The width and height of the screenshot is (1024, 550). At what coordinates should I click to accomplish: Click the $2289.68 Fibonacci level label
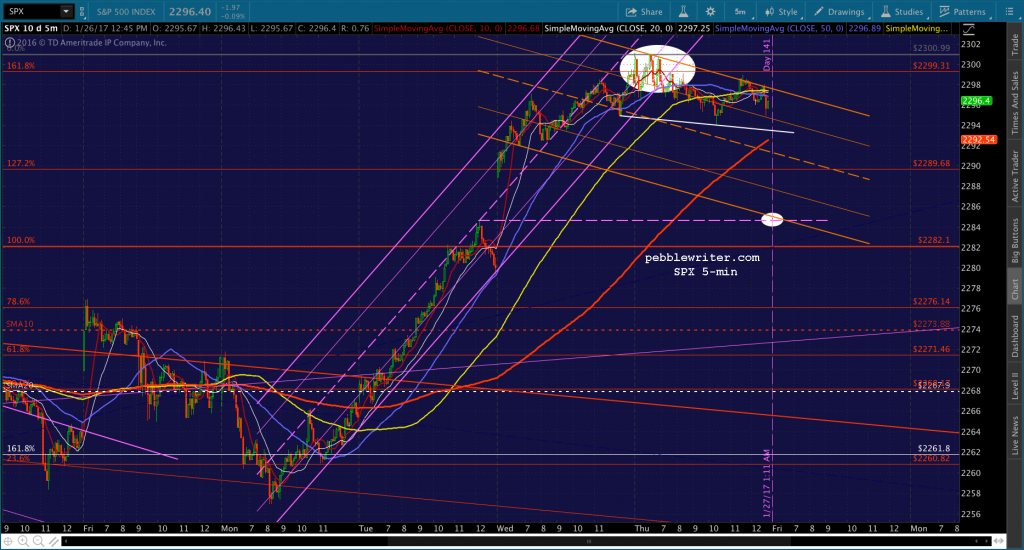931,163
